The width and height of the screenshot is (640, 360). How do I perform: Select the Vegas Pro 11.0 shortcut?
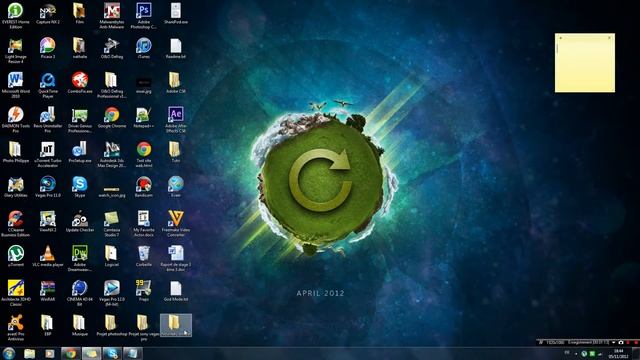(48, 187)
